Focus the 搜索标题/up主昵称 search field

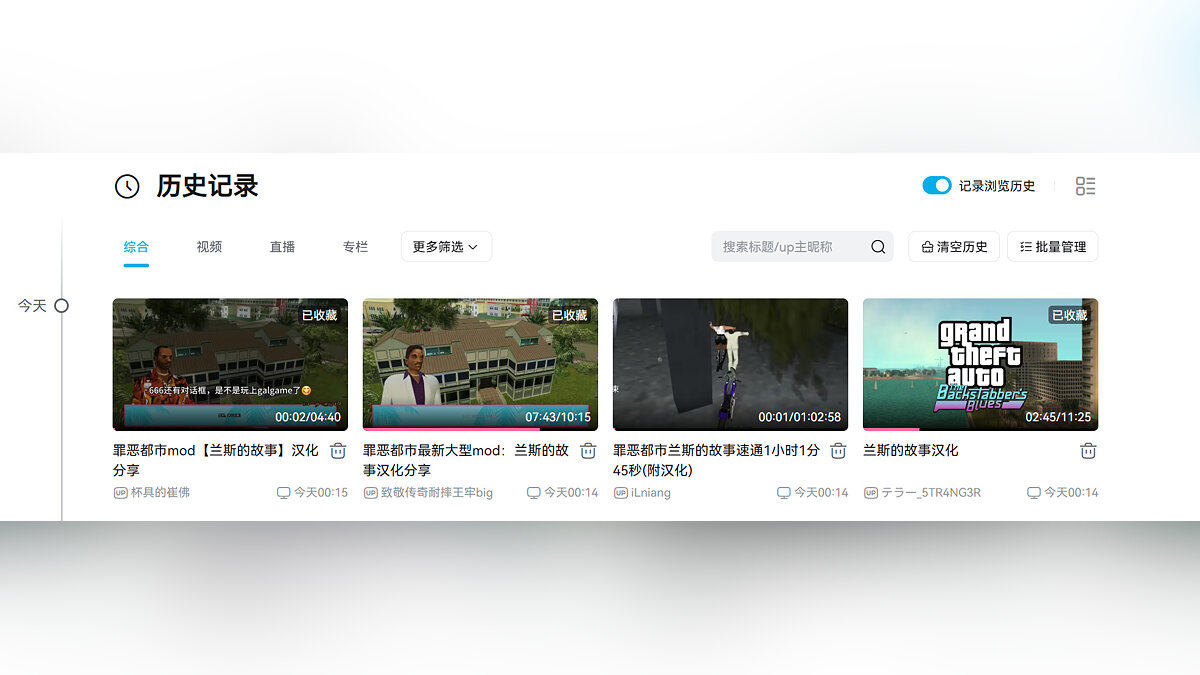pyautogui.click(x=790, y=247)
